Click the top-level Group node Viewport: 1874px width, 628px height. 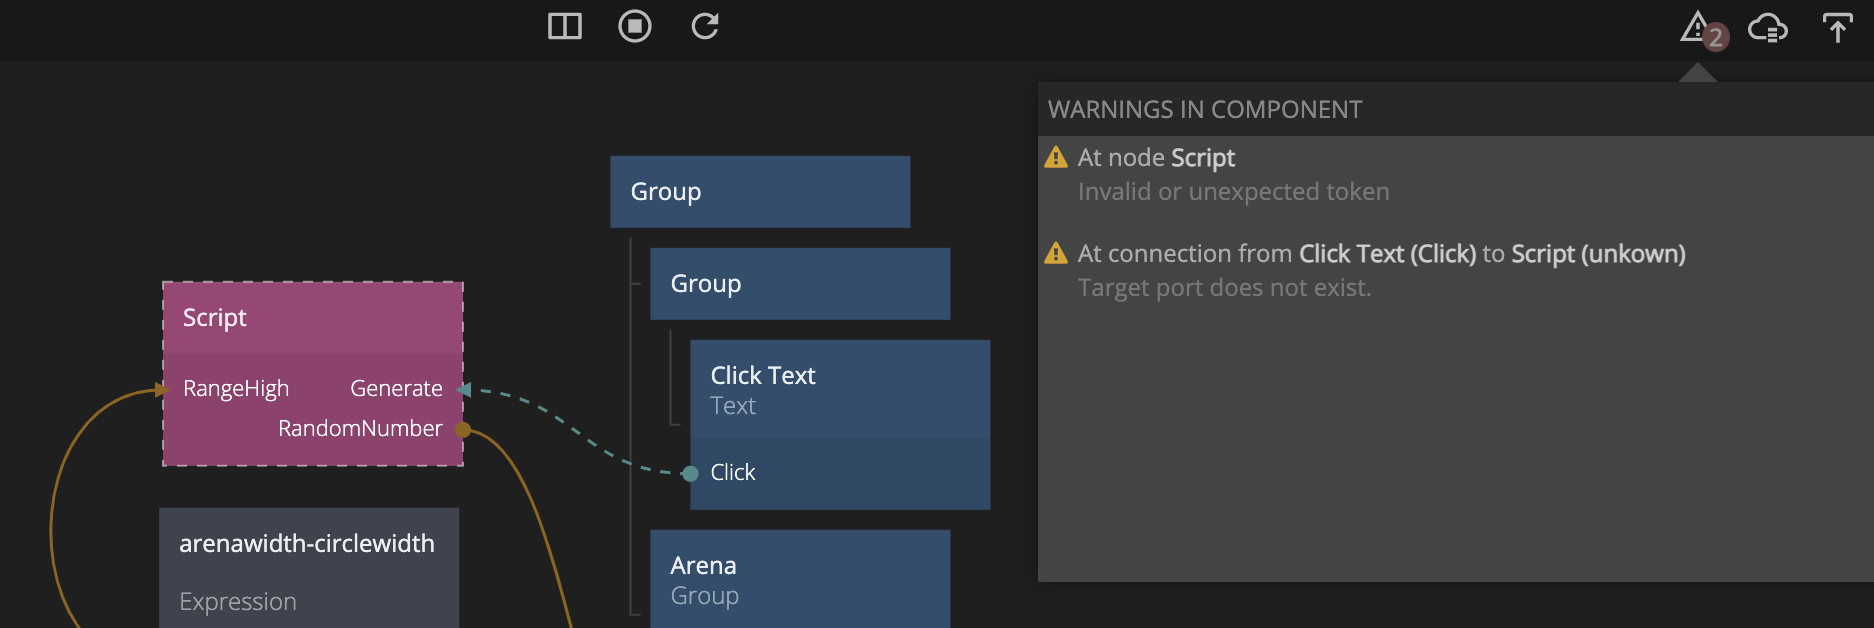tap(760, 192)
